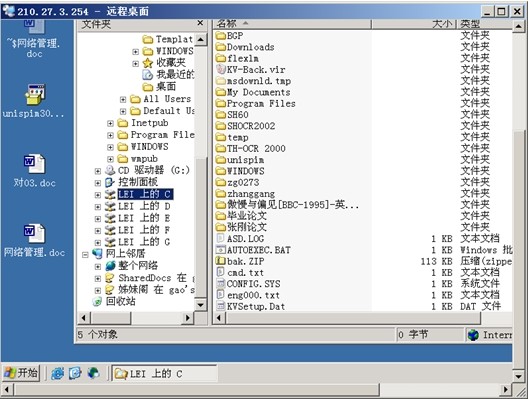
Task: Open the 开始 start menu
Action: click(21, 373)
